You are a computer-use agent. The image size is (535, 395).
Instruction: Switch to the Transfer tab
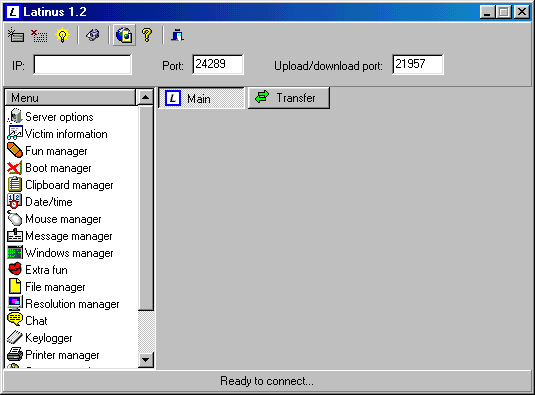pyautogui.click(x=289, y=98)
